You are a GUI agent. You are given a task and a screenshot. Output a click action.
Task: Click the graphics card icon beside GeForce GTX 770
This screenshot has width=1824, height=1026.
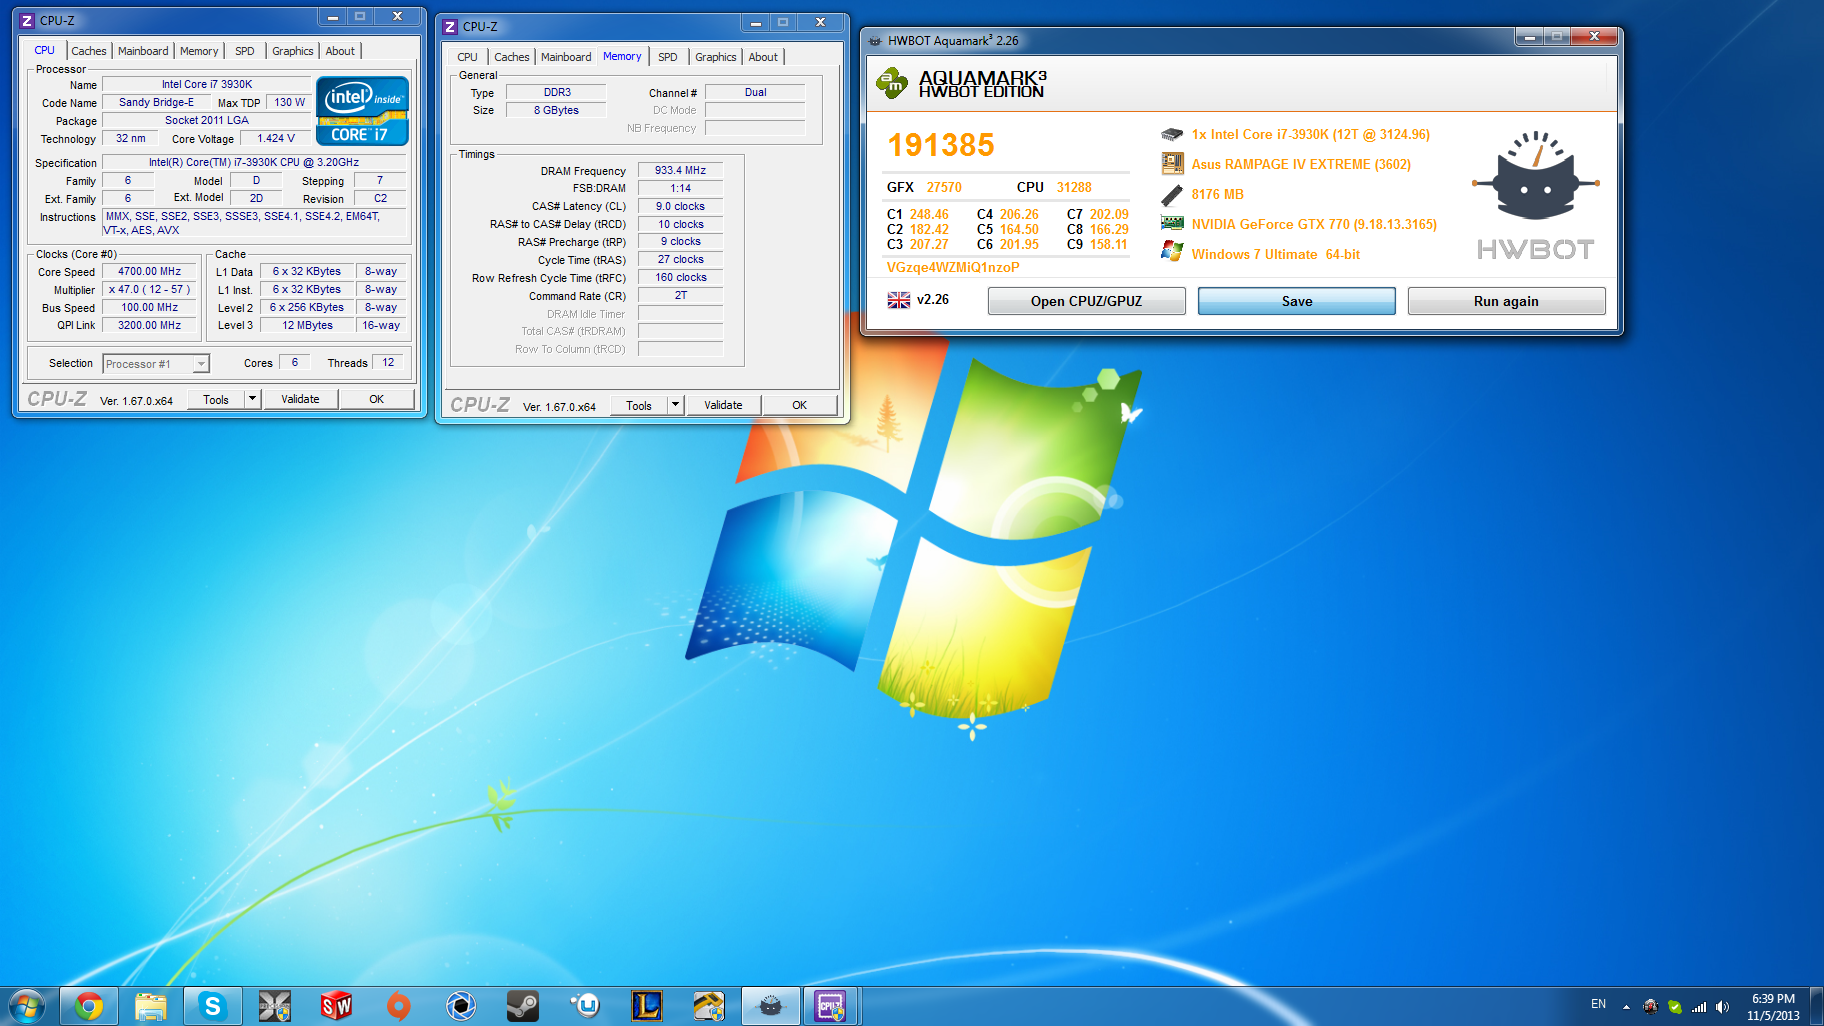point(1172,224)
